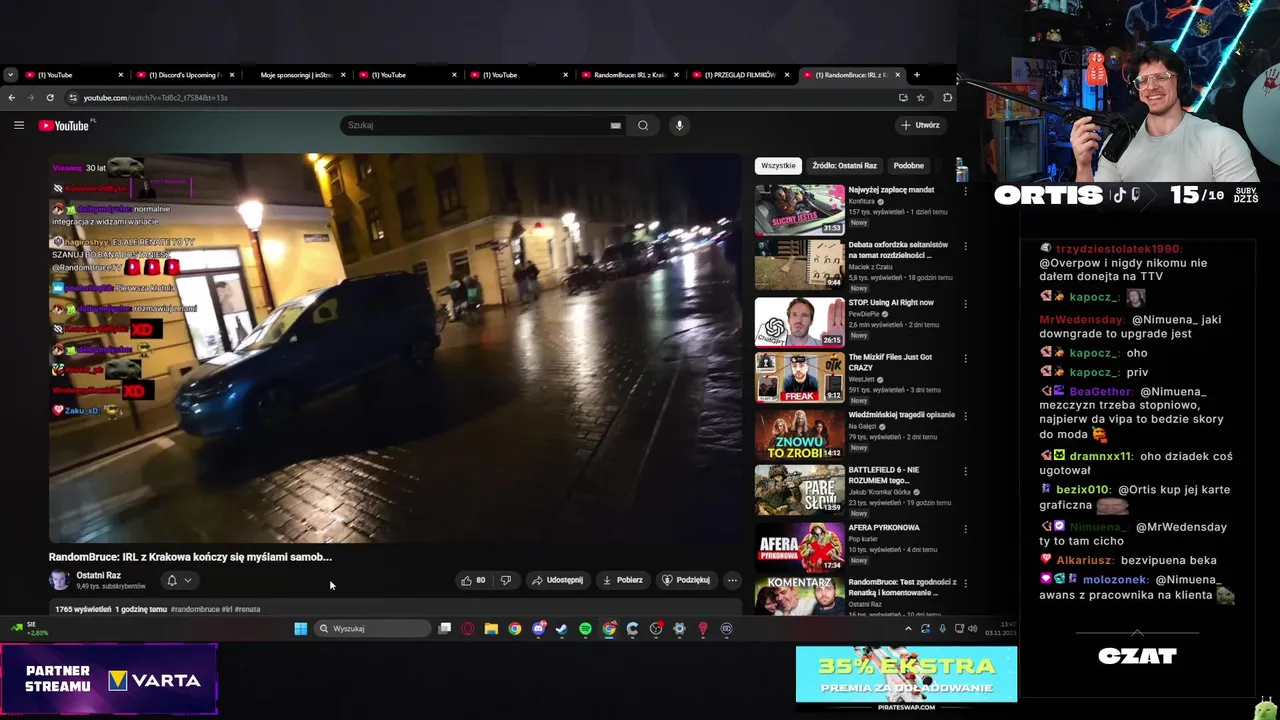Launch Spotify from the taskbar

585,629
